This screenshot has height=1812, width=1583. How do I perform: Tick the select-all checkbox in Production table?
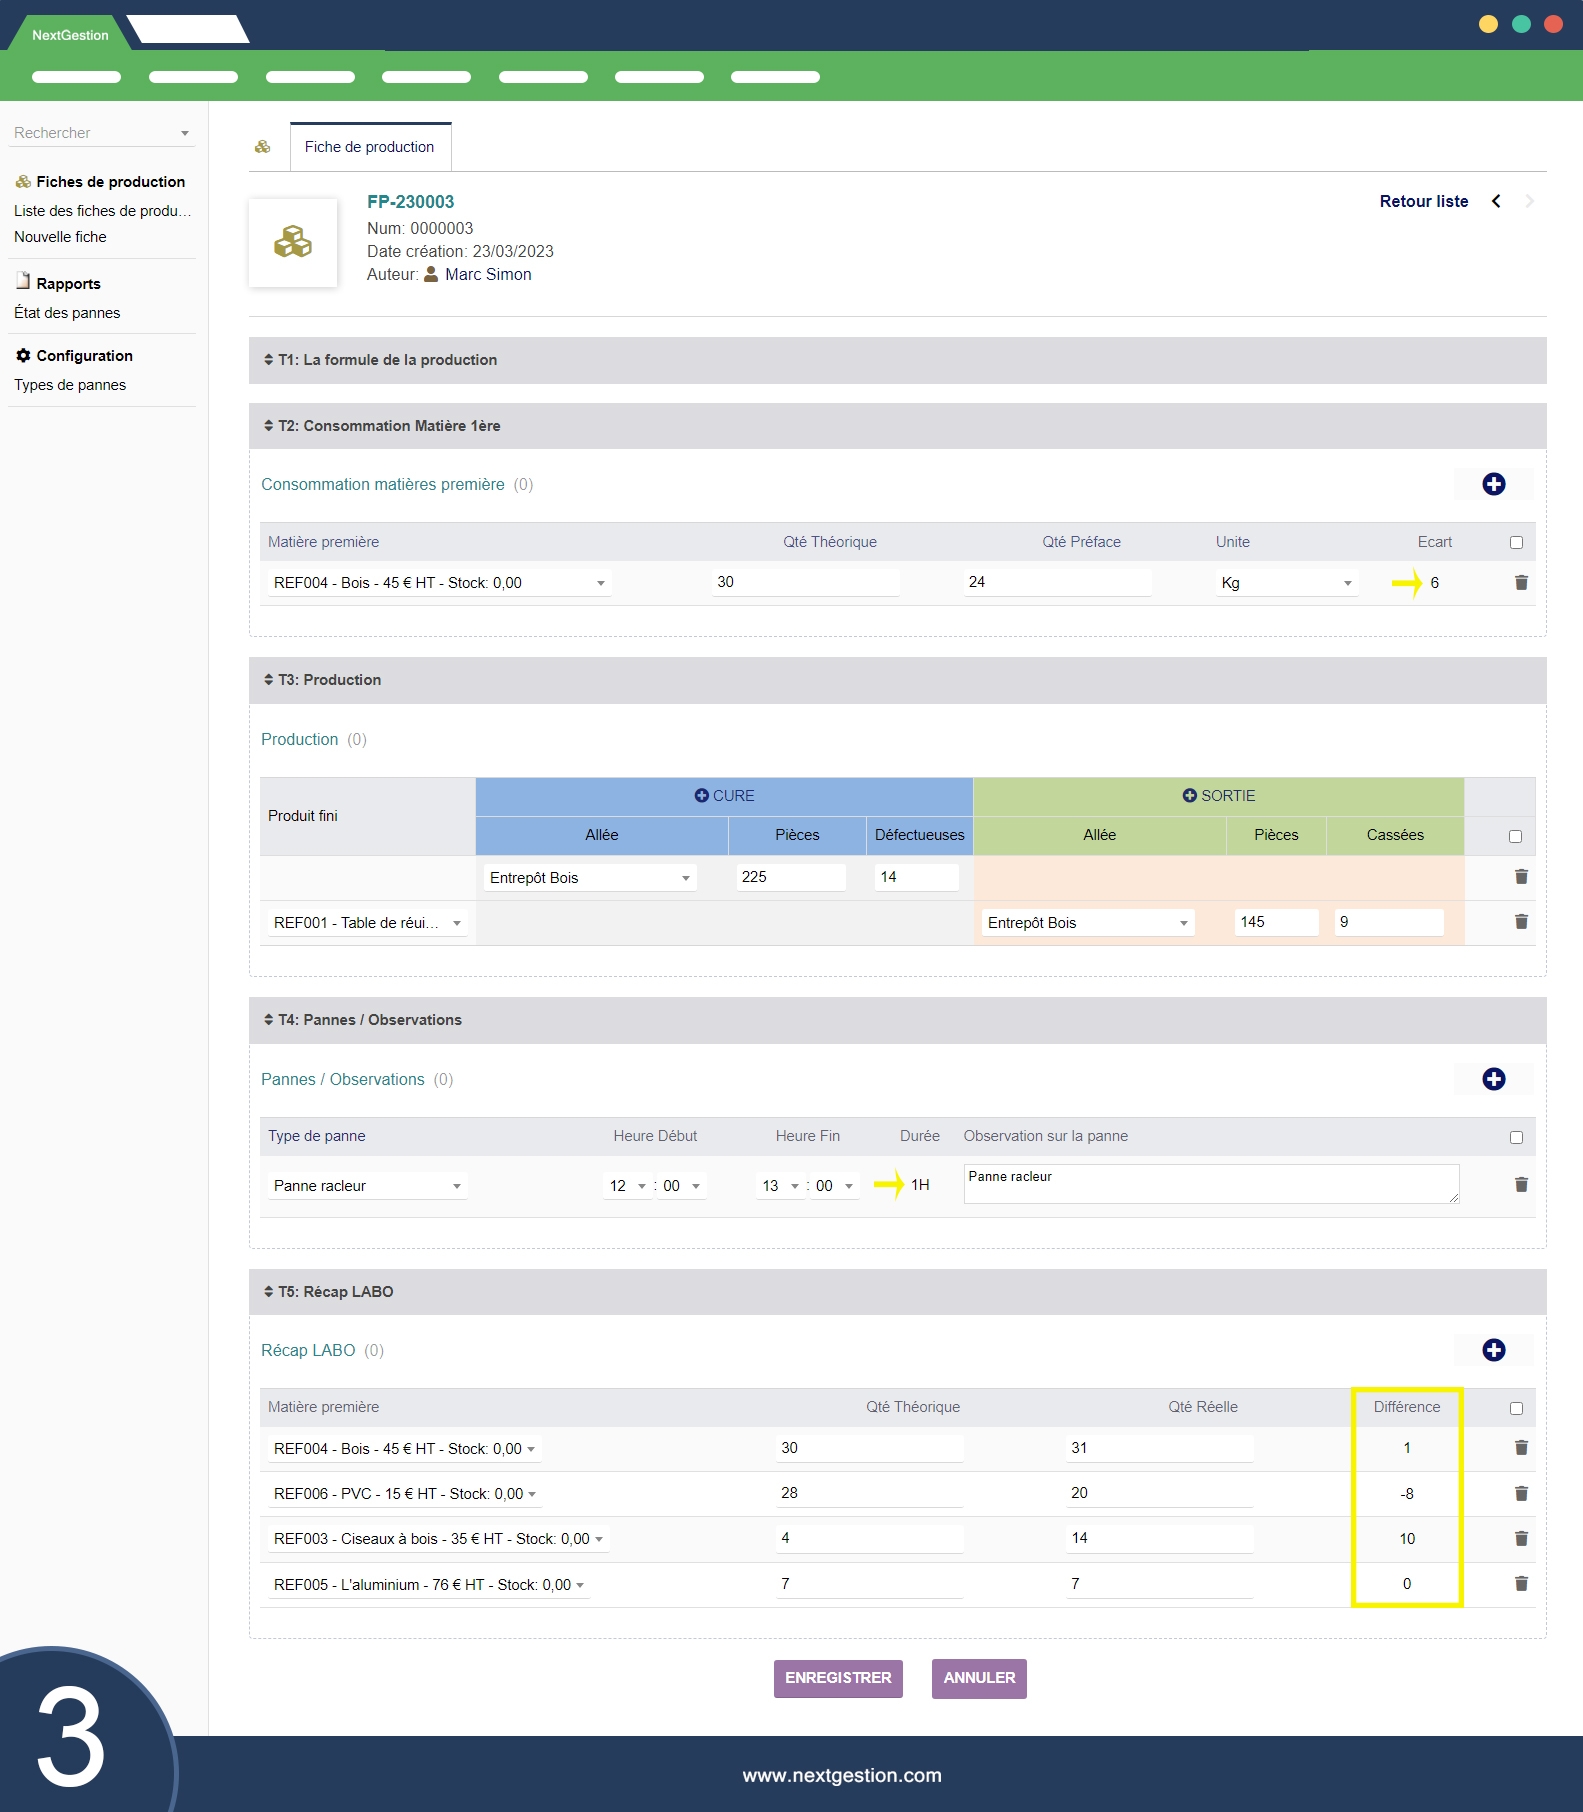click(1515, 836)
